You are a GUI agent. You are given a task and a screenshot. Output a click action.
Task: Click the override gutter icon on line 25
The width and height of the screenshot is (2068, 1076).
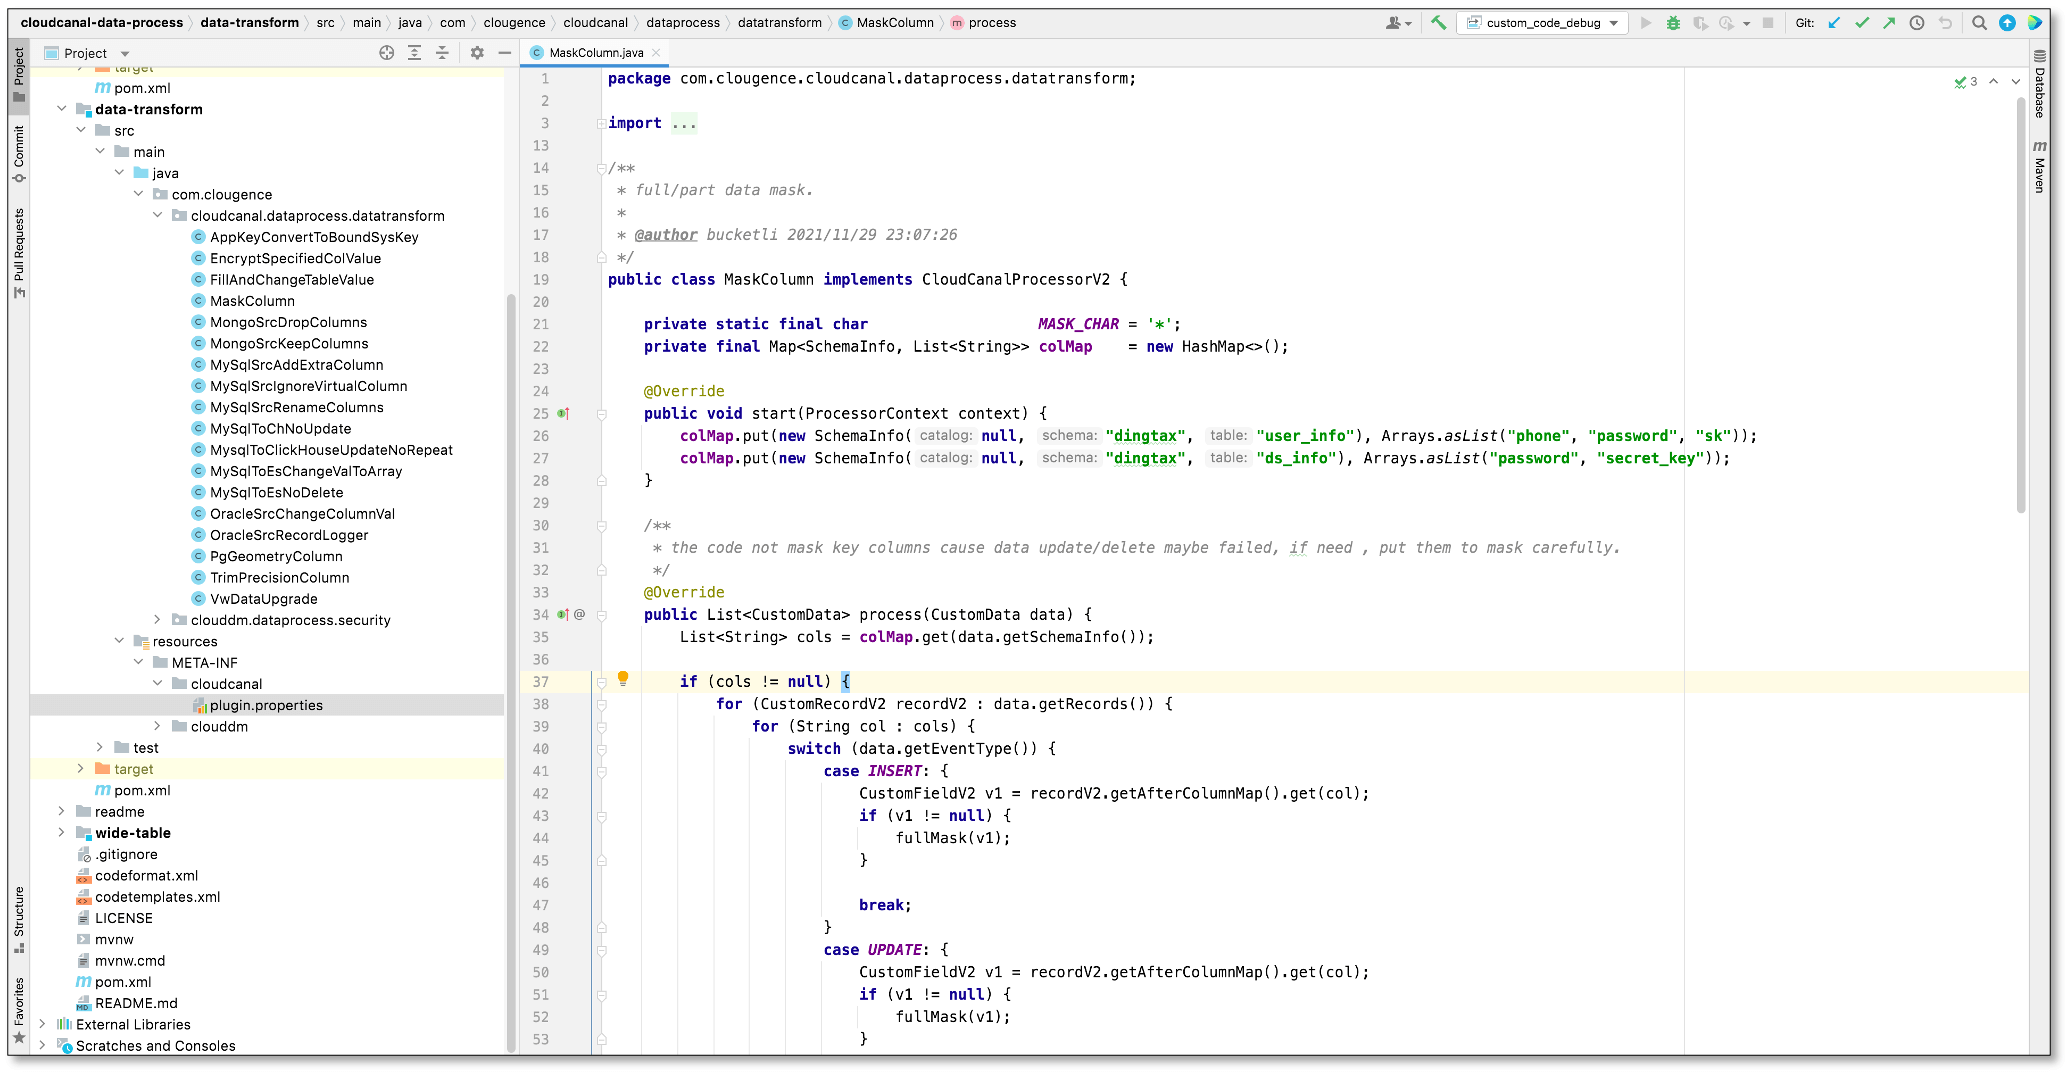tap(563, 413)
